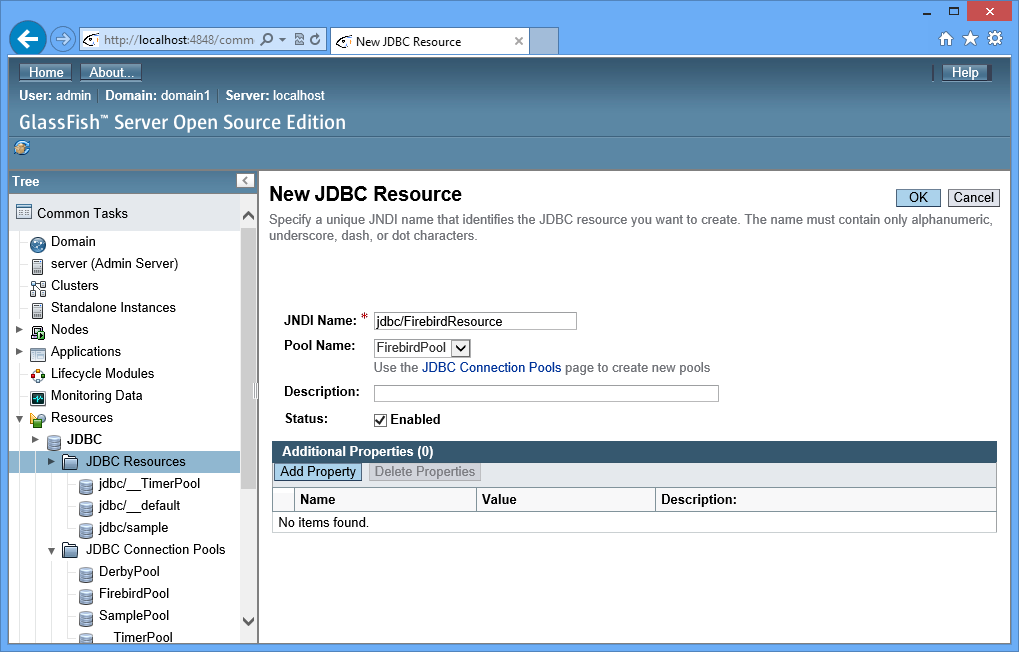1019x652 pixels.
Task: Click the Common Tasks icon
Action: tap(24, 212)
